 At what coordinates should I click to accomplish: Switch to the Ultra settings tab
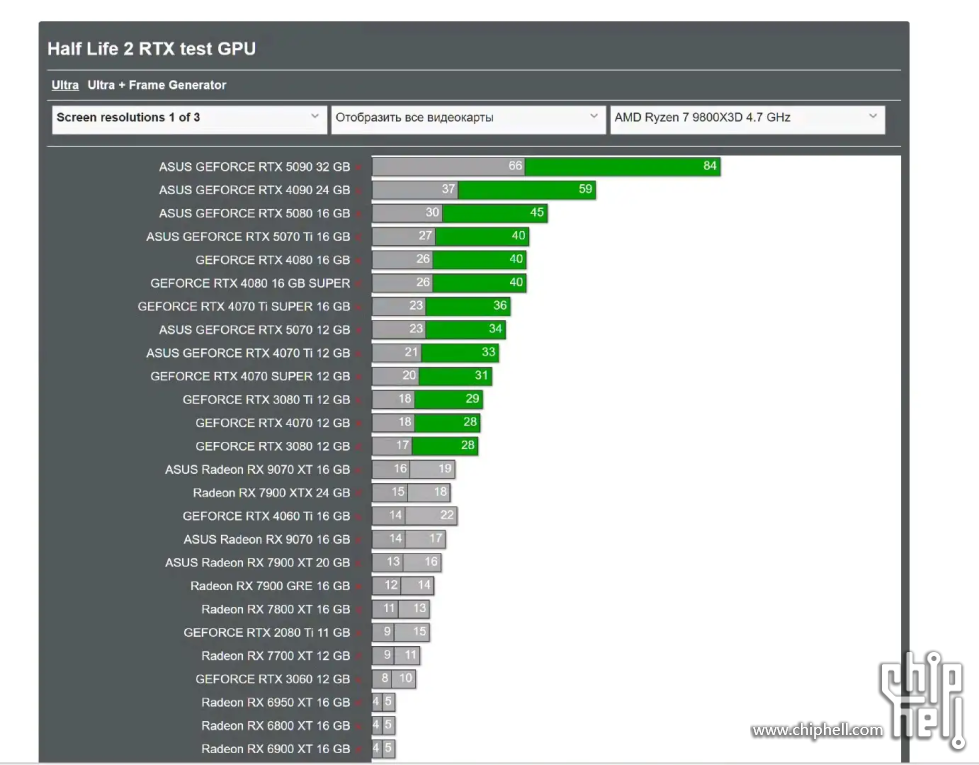tap(65, 85)
